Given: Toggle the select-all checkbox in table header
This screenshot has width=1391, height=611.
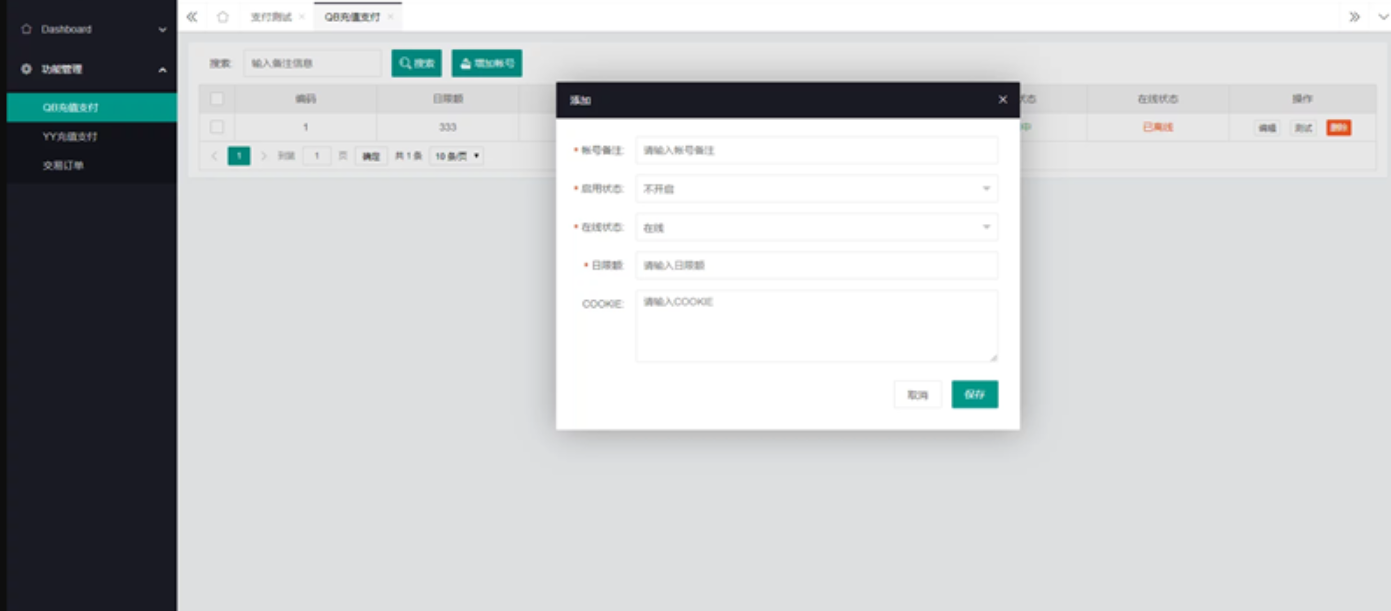Looking at the screenshot, I should coord(217,99).
